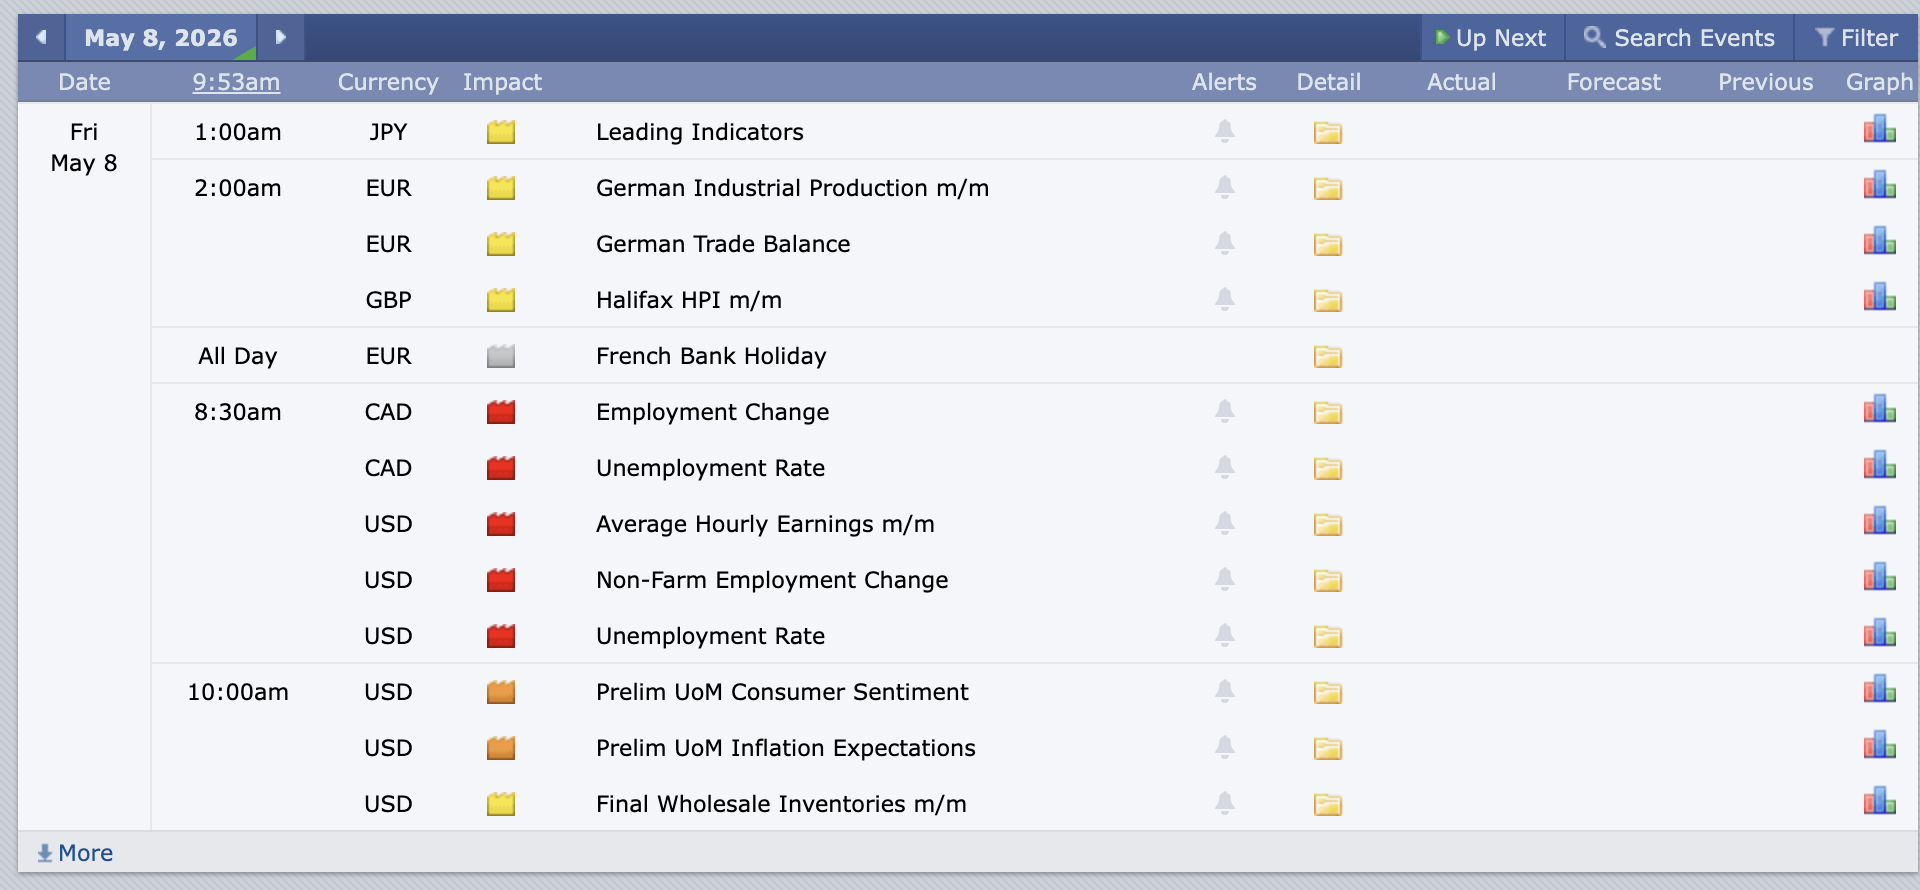The image size is (1920, 890).
Task: Open graph for Non-Farm Employment Change
Action: pos(1879,578)
